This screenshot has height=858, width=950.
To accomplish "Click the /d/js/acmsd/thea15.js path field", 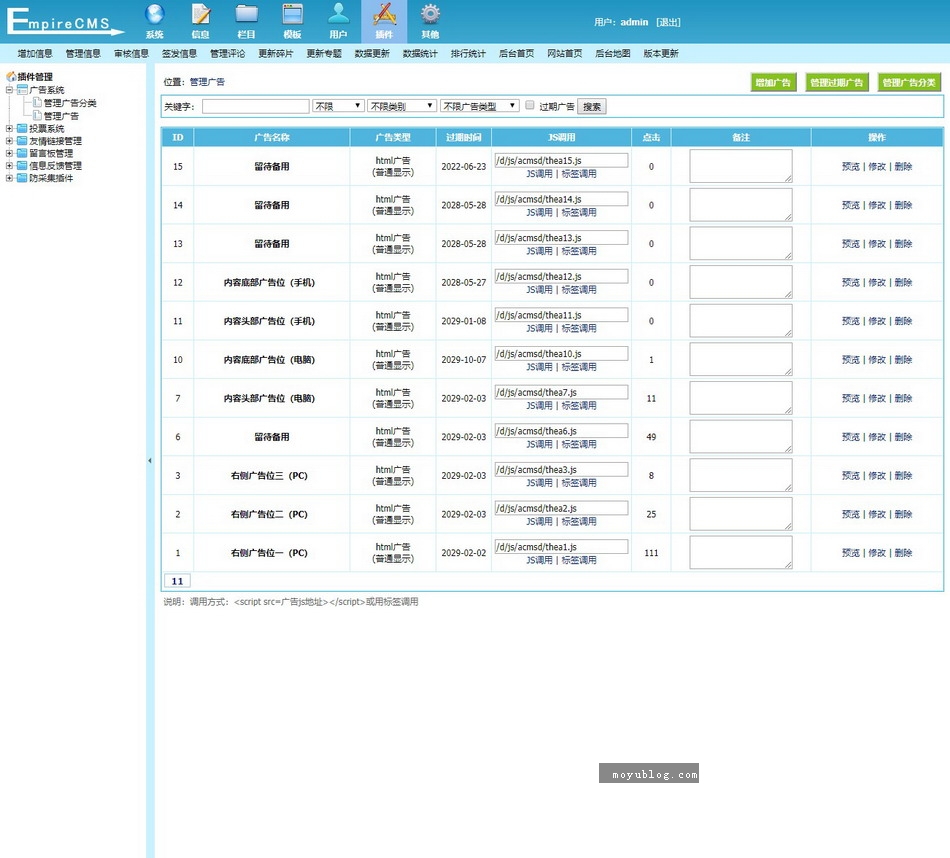I will click(x=561, y=161).
